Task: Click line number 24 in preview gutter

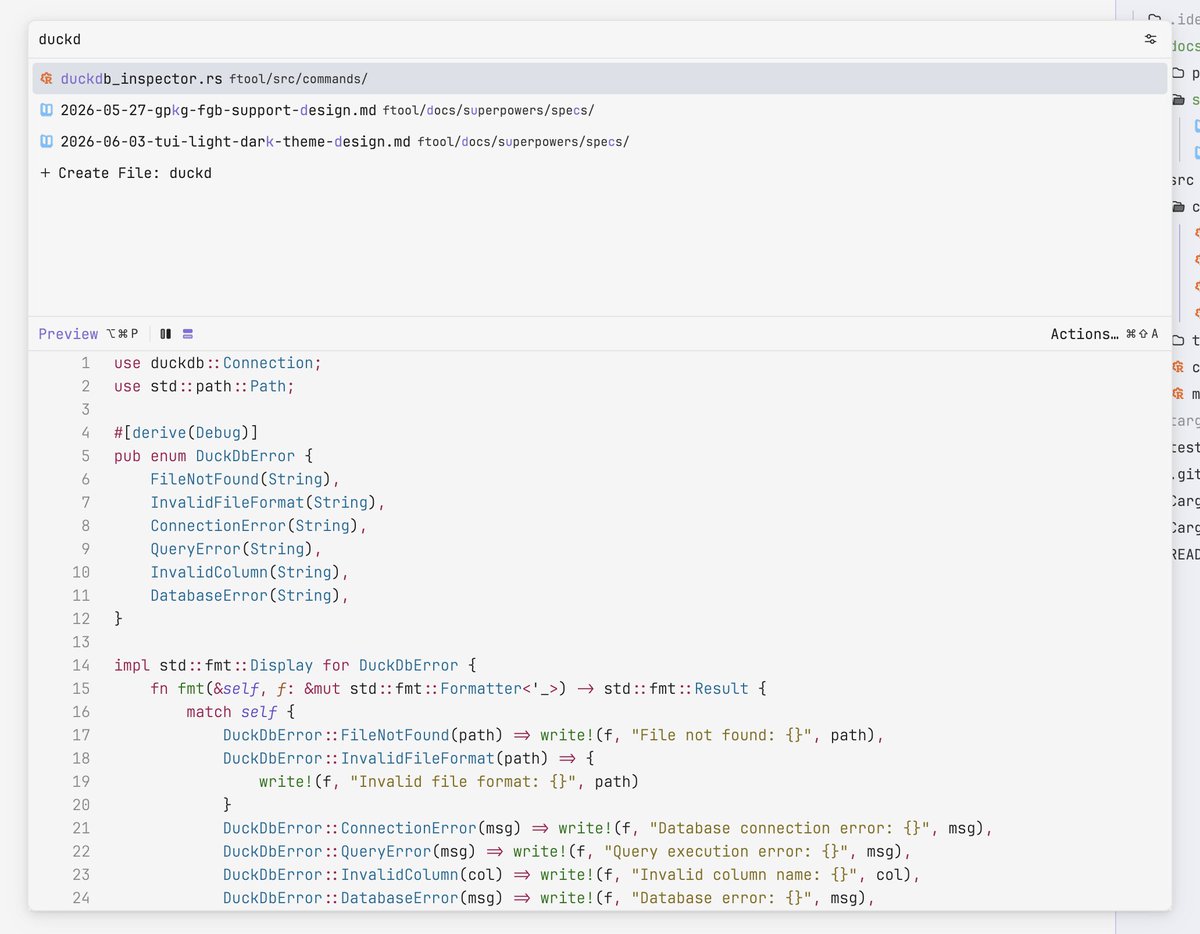Action: pos(81,898)
